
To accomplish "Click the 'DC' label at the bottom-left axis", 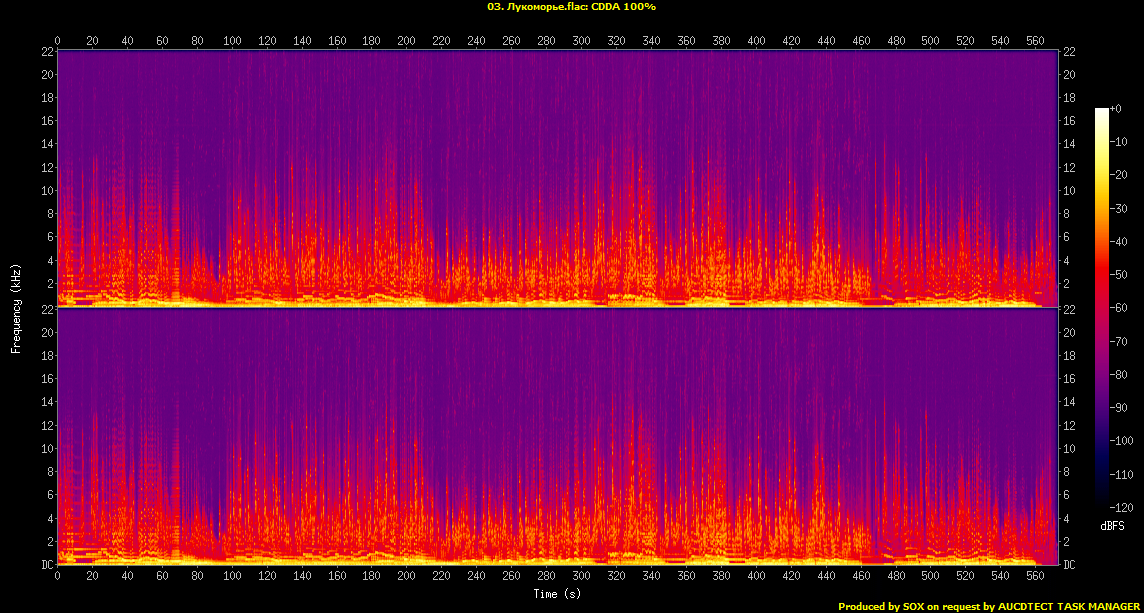I will point(47,565).
